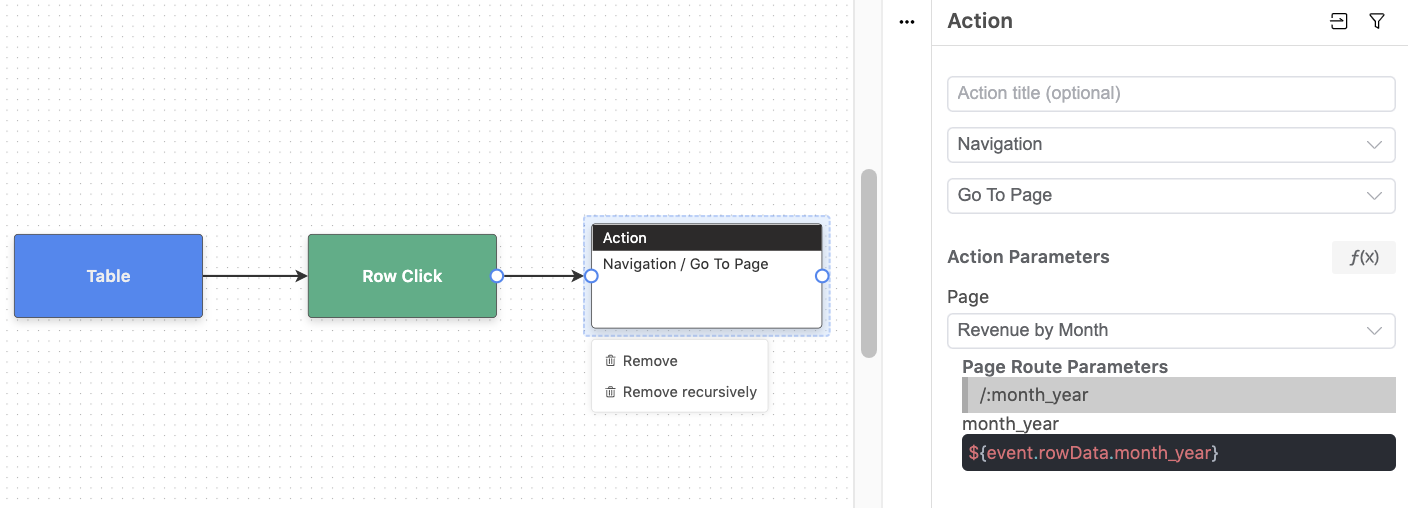Click the month_year expression code field
Screen dimensions: 1408x508
(1177, 453)
